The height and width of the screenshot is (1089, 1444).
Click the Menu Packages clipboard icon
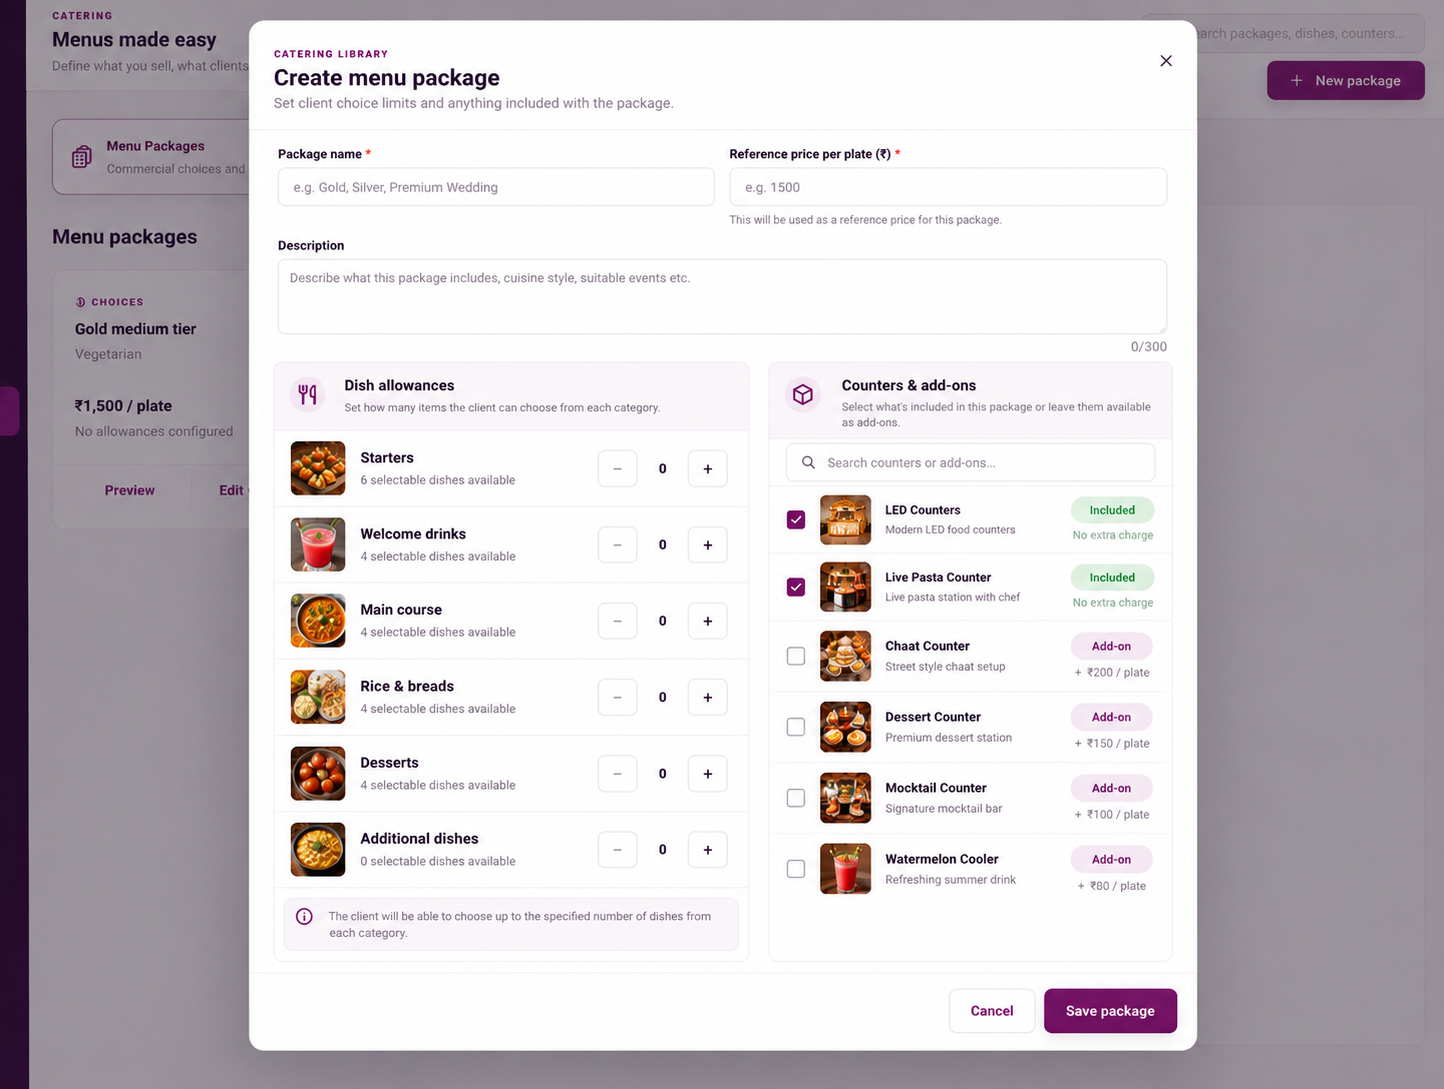[82, 157]
